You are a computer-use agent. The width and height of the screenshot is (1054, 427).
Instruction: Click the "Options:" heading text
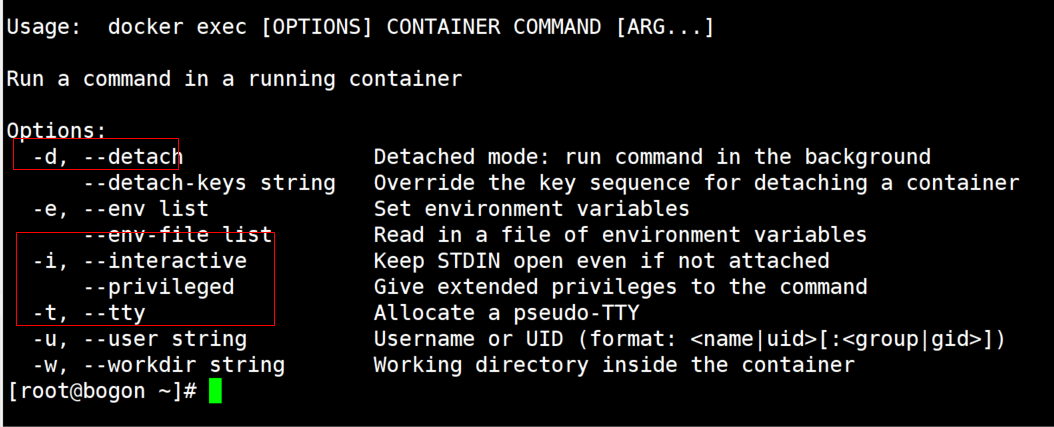[56, 131]
